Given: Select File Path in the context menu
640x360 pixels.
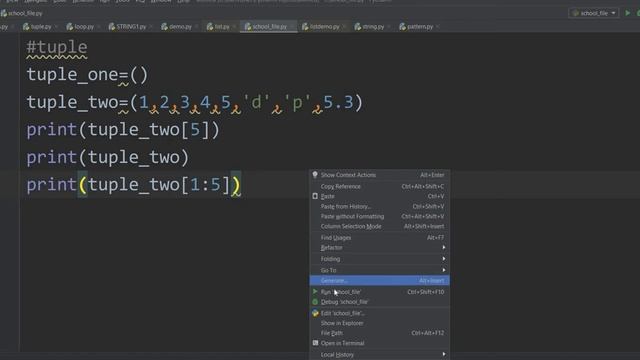Looking at the screenshot, I should [x=380, y=333].
